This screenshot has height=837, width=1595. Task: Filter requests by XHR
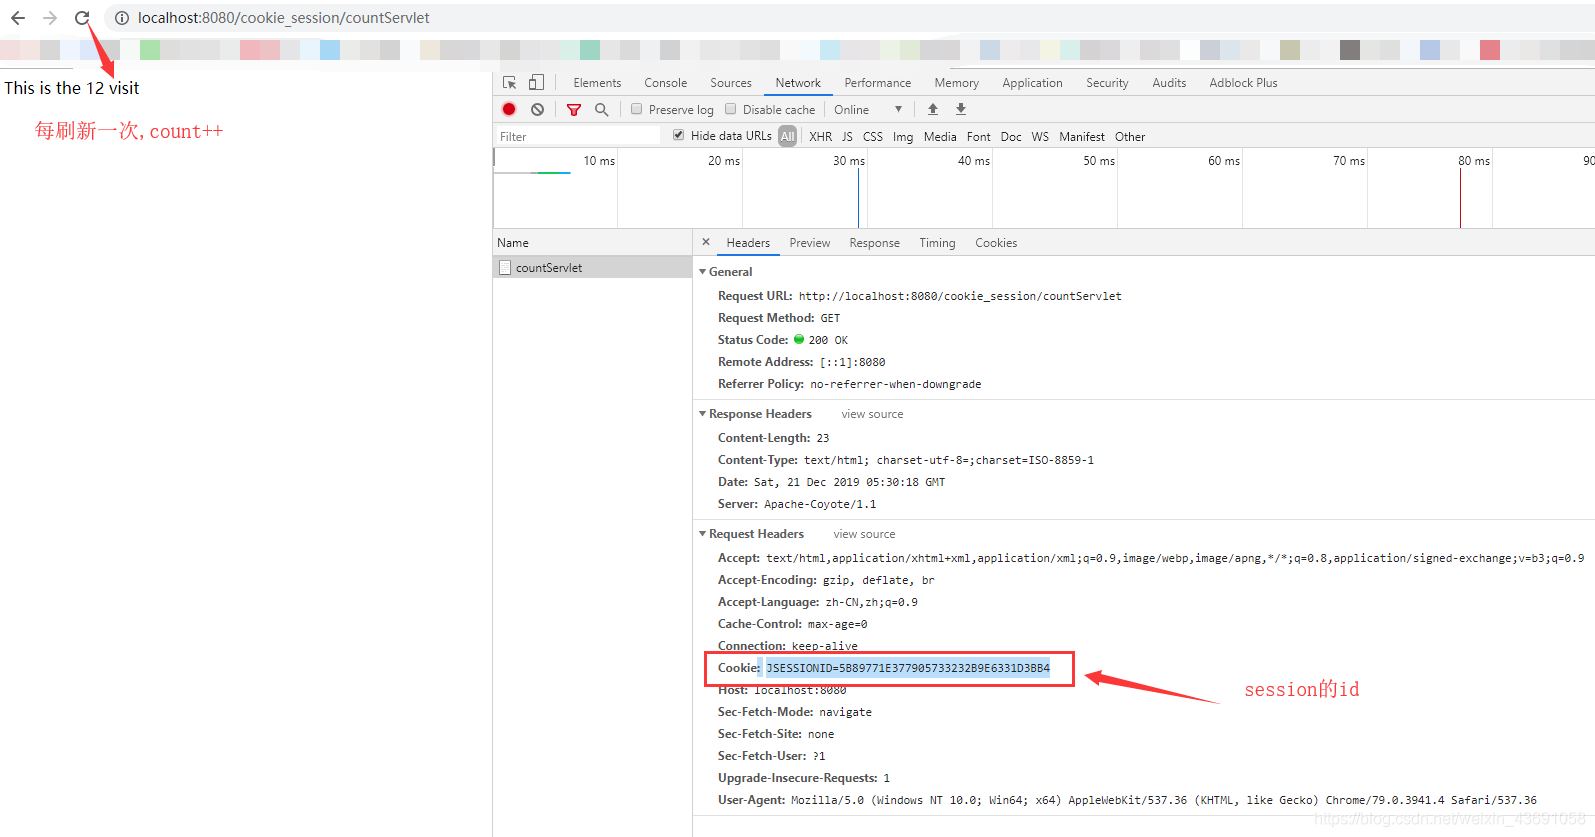pyautogui.click(x=821, y=137)
